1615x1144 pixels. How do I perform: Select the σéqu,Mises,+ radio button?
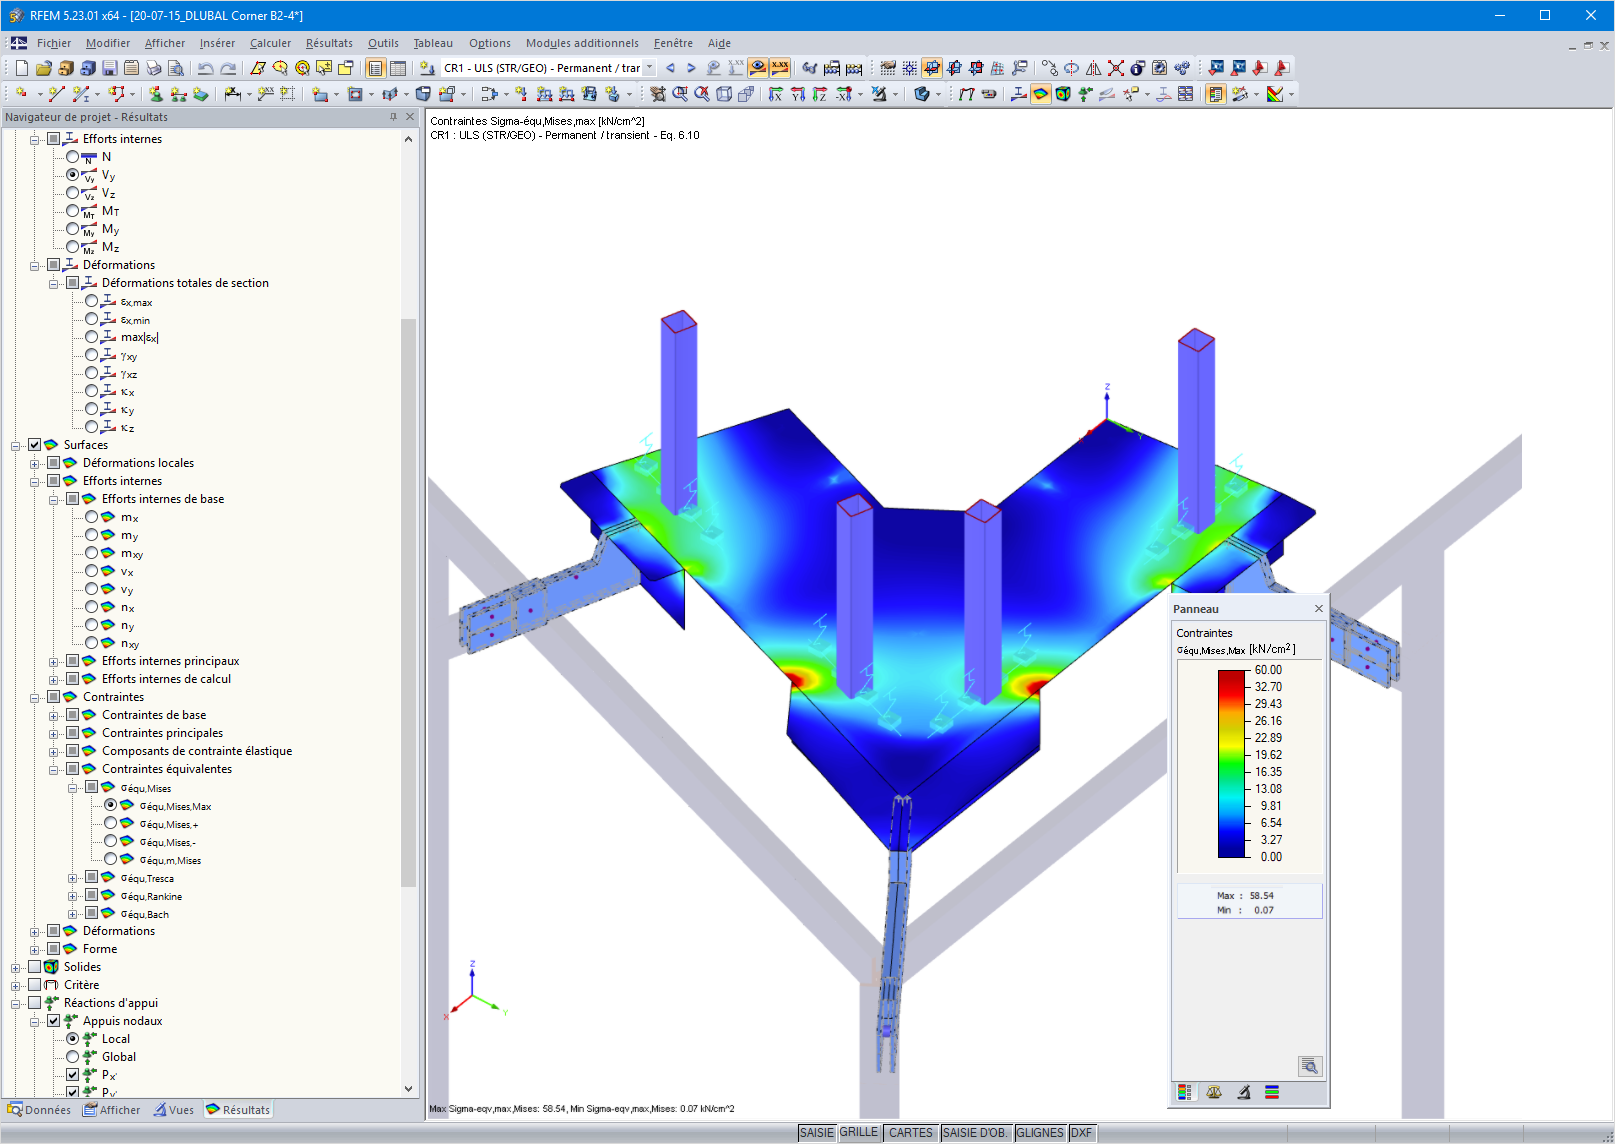111,824
